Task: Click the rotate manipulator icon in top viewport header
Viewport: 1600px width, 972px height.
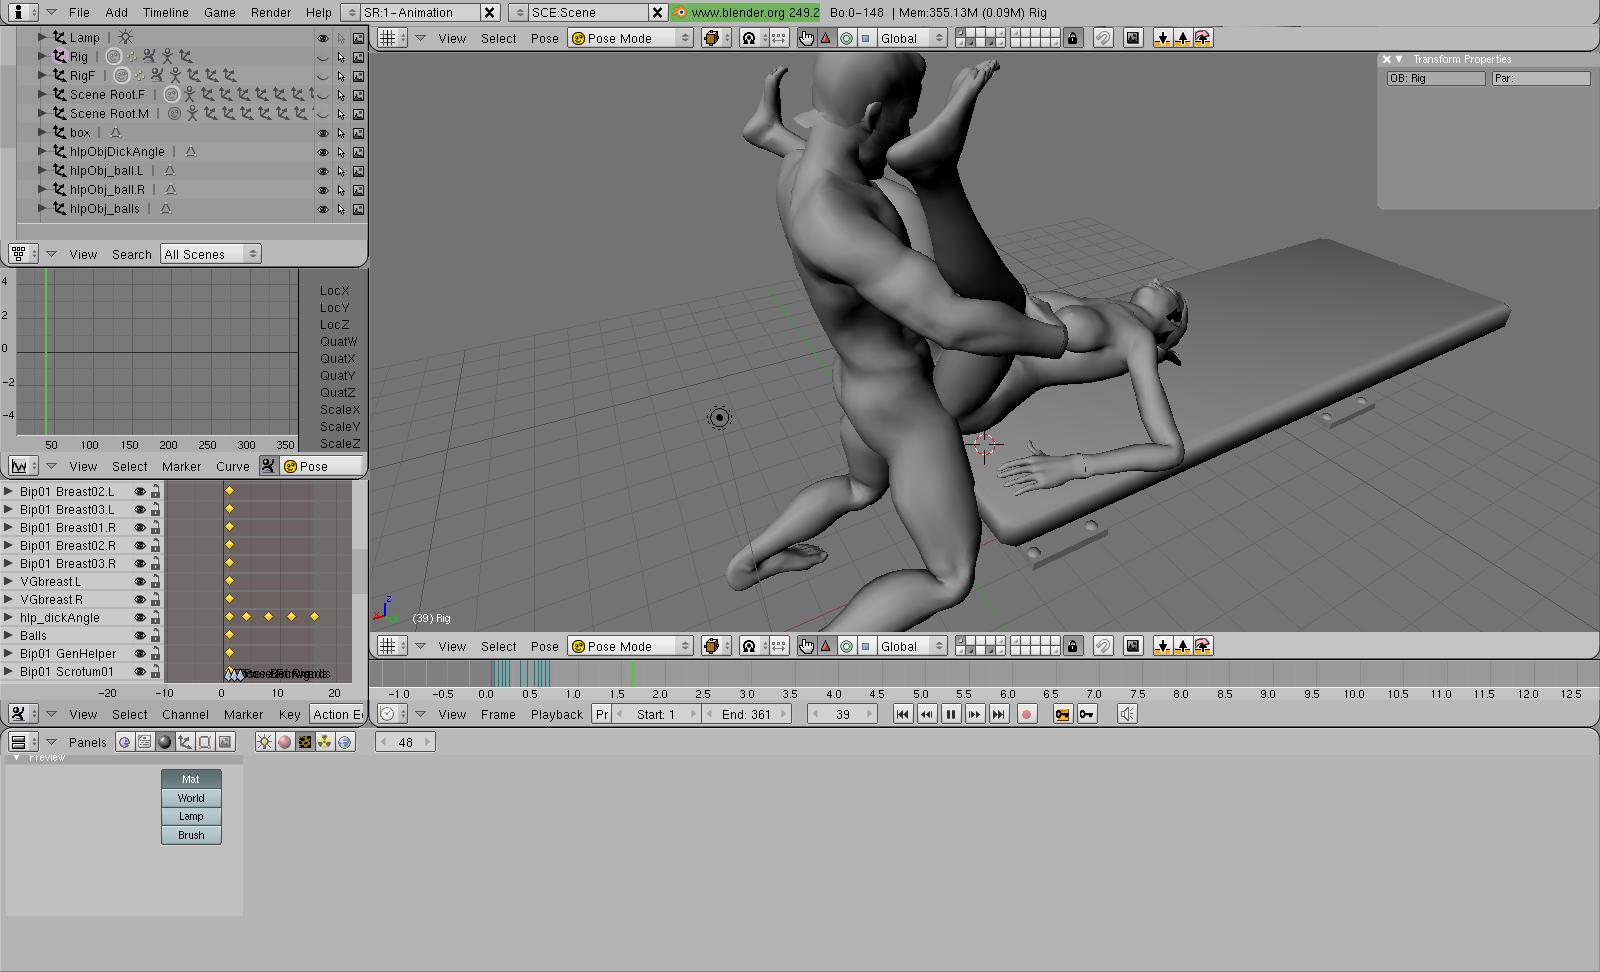Action: click(x=846, y=38)
